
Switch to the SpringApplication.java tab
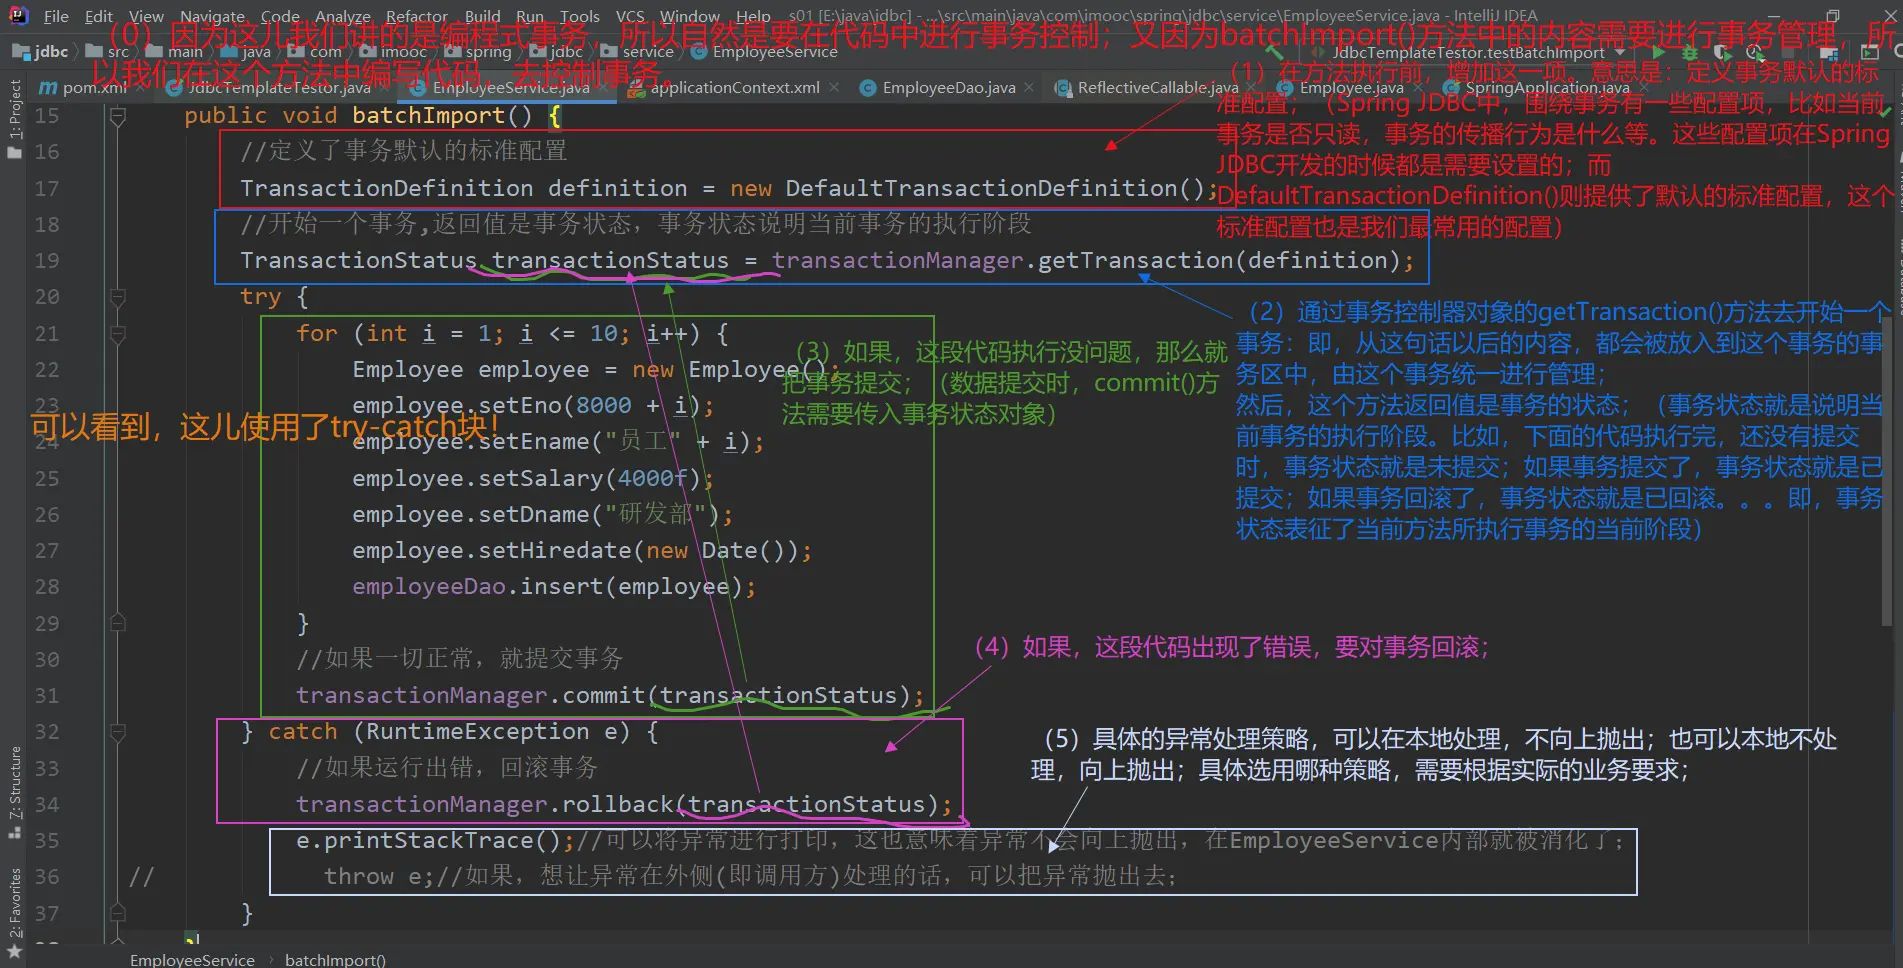[x=1547, y=88]
